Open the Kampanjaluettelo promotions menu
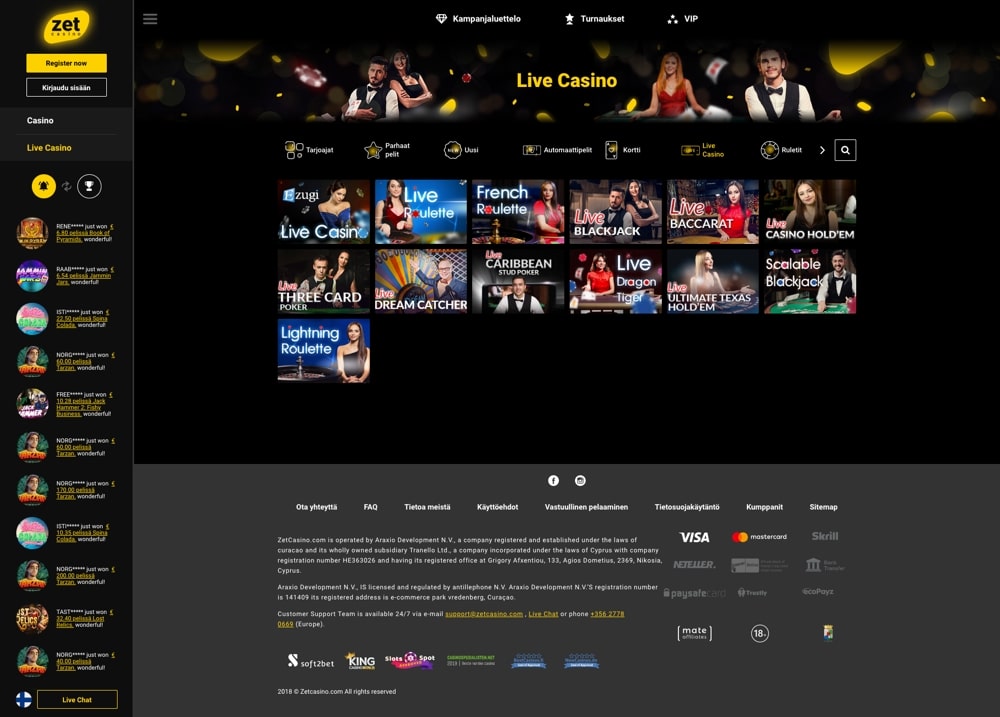Image resolution: width=1000 pixels, height=717 pixels. point(478,19)
